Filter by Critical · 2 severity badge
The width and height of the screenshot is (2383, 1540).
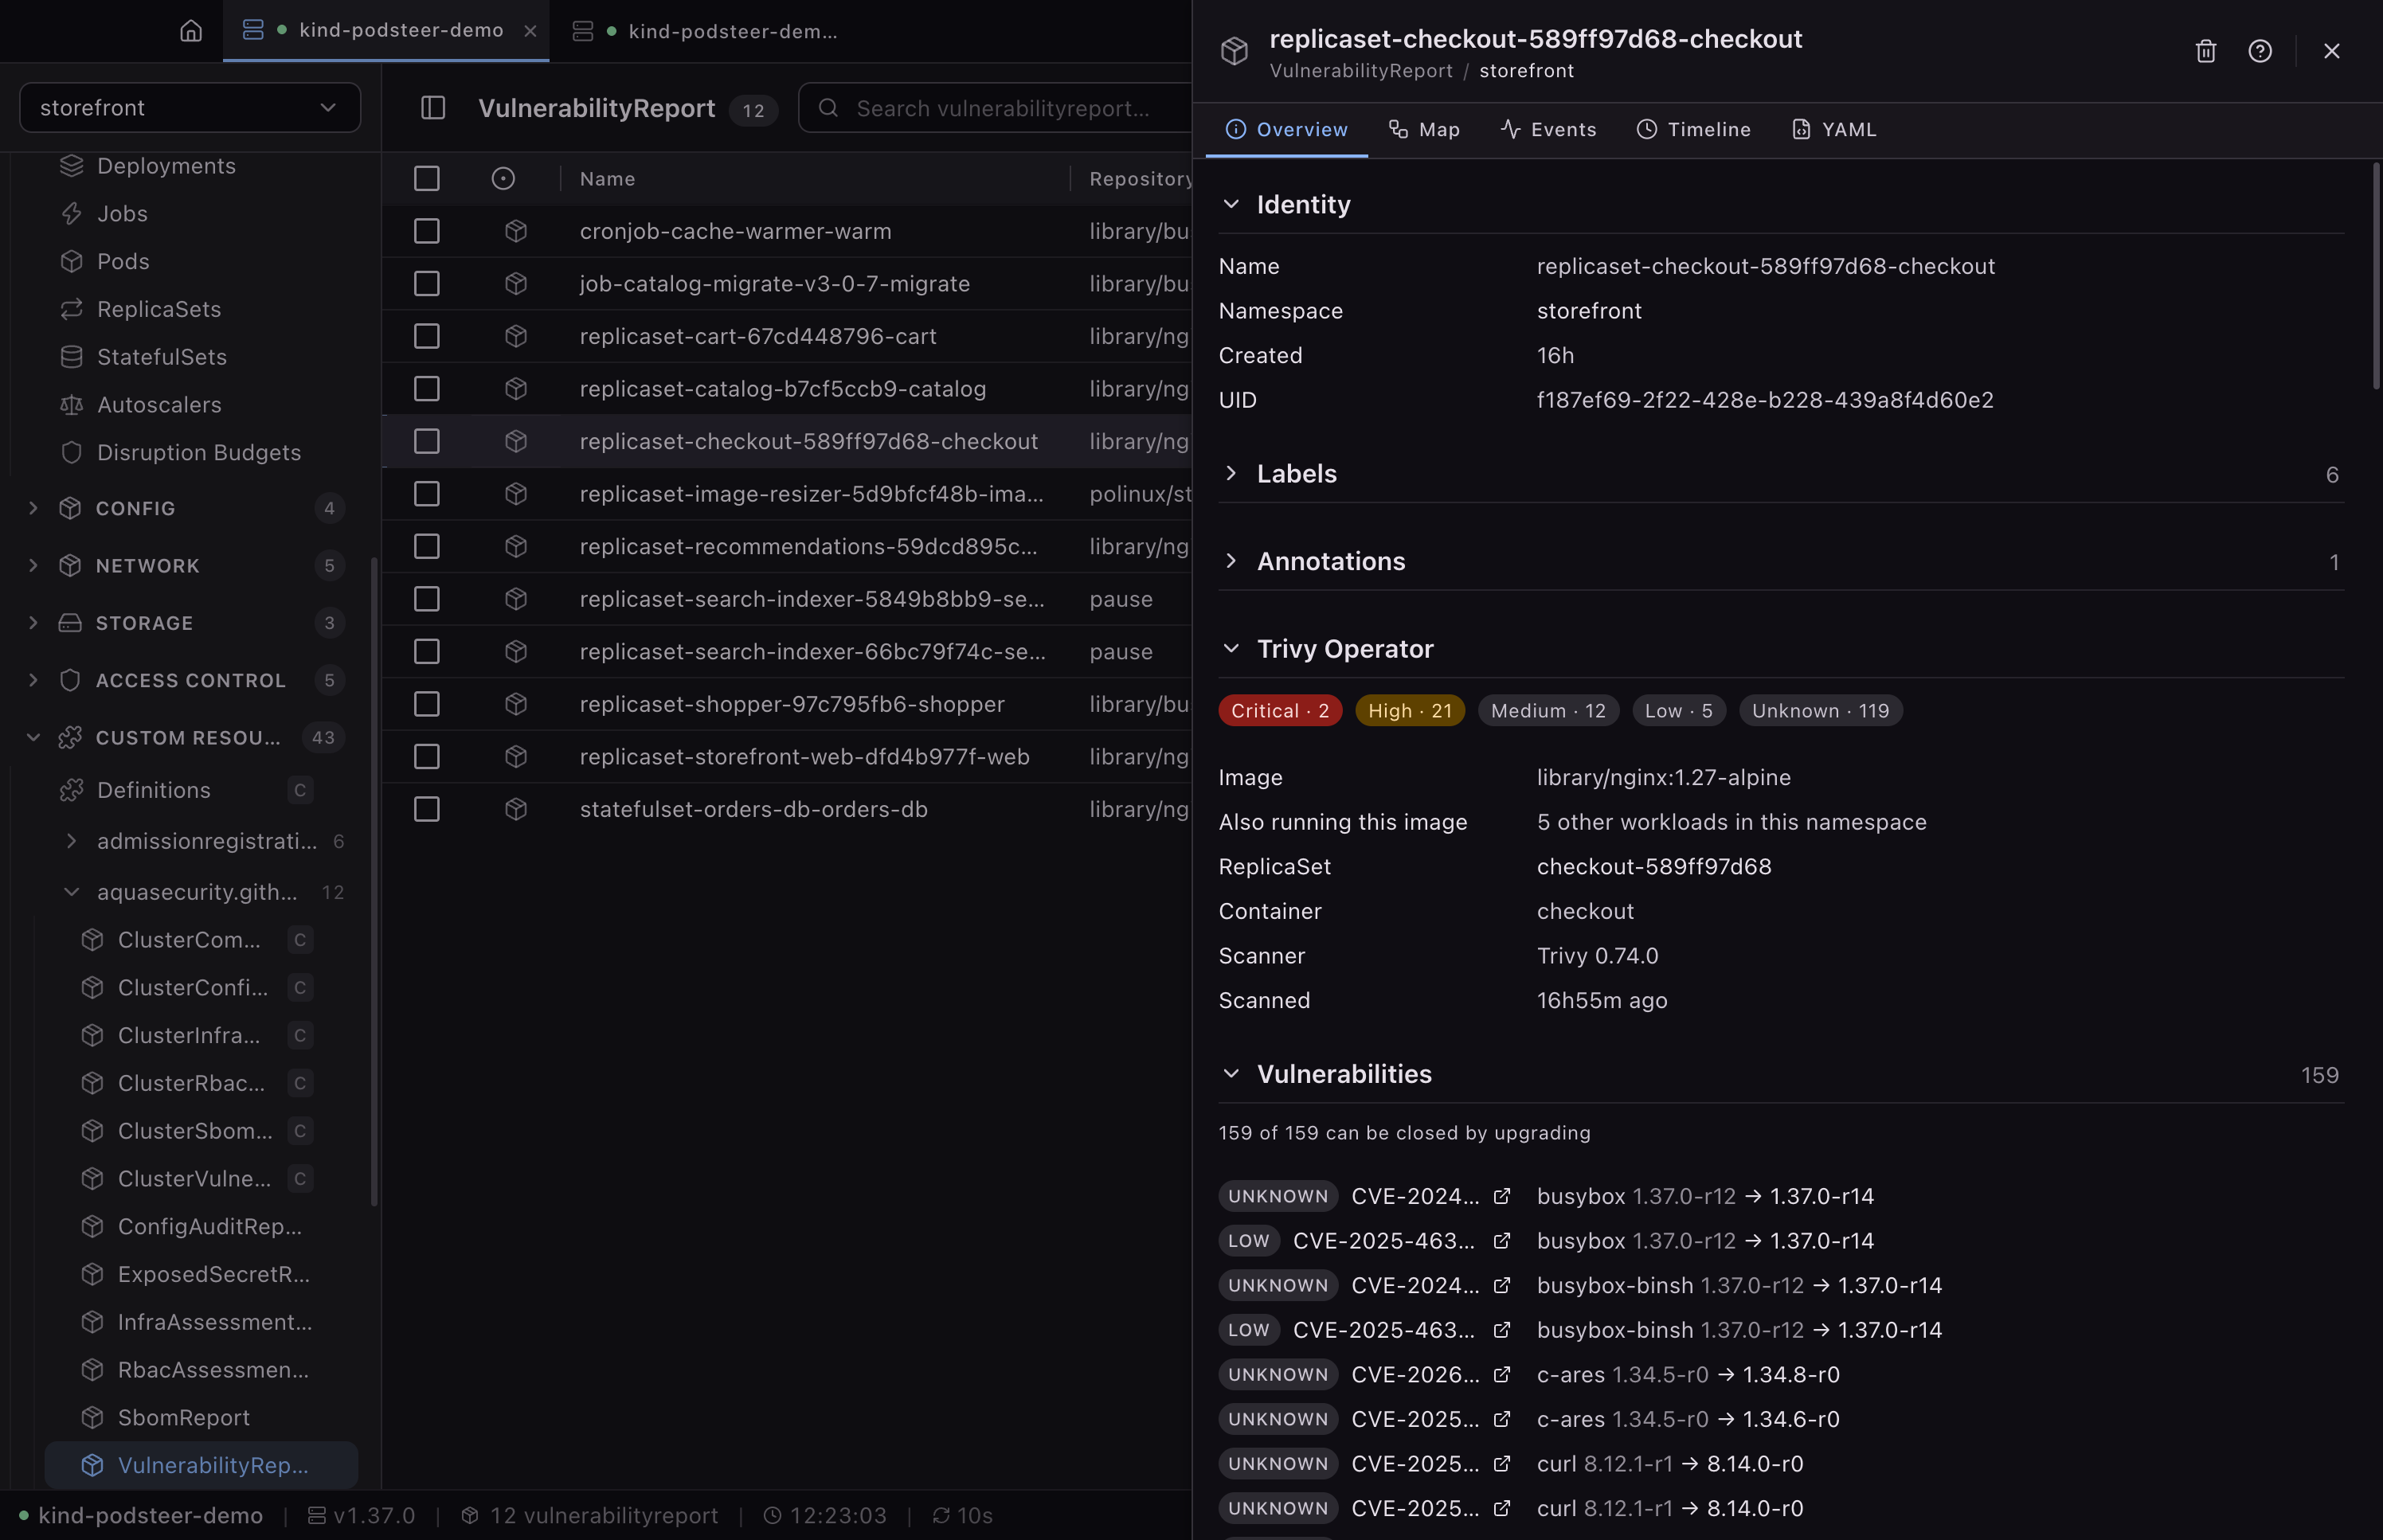[1280, 711]
